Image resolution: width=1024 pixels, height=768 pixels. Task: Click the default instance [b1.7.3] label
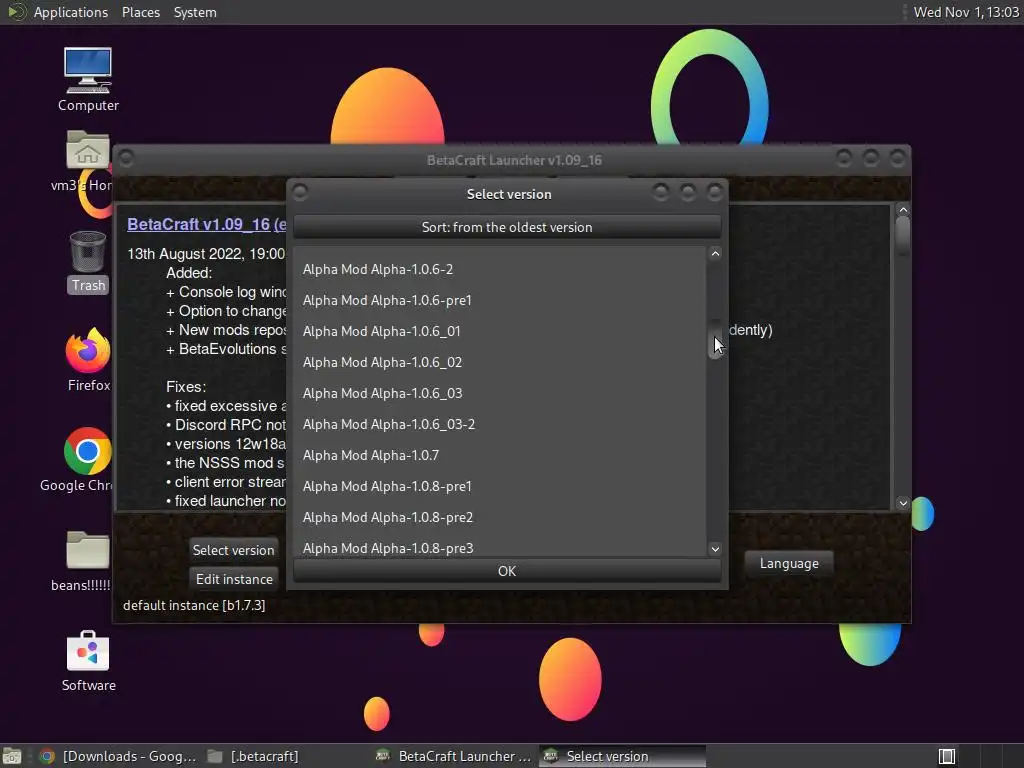coord(194,605)
